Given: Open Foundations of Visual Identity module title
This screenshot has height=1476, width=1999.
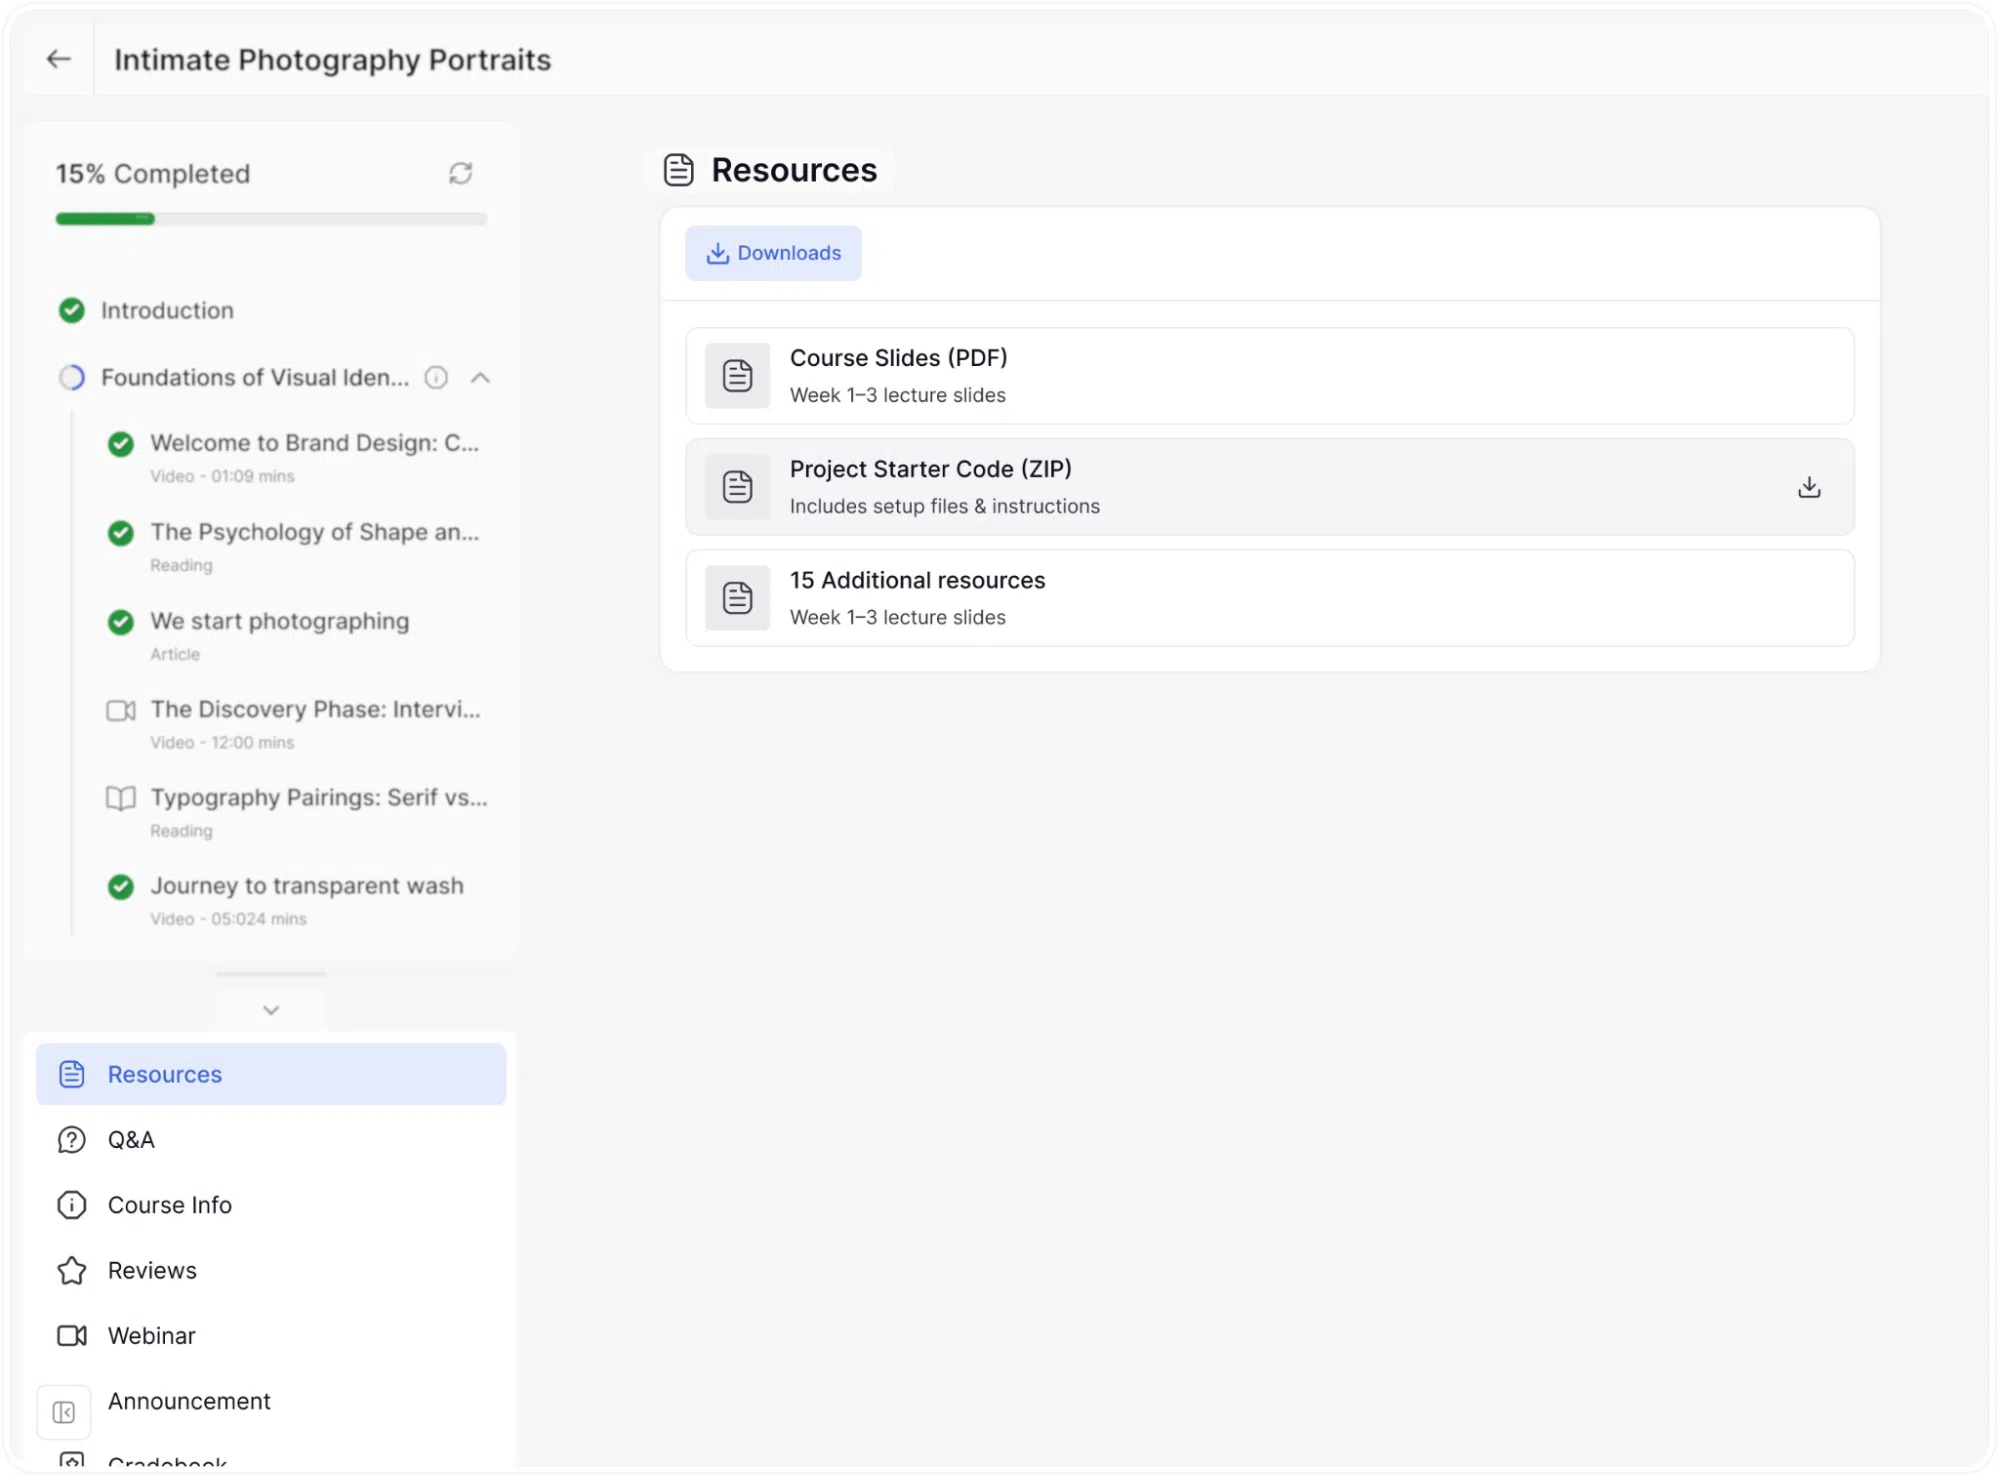Looking at the screenshot, I should [255, 378].
